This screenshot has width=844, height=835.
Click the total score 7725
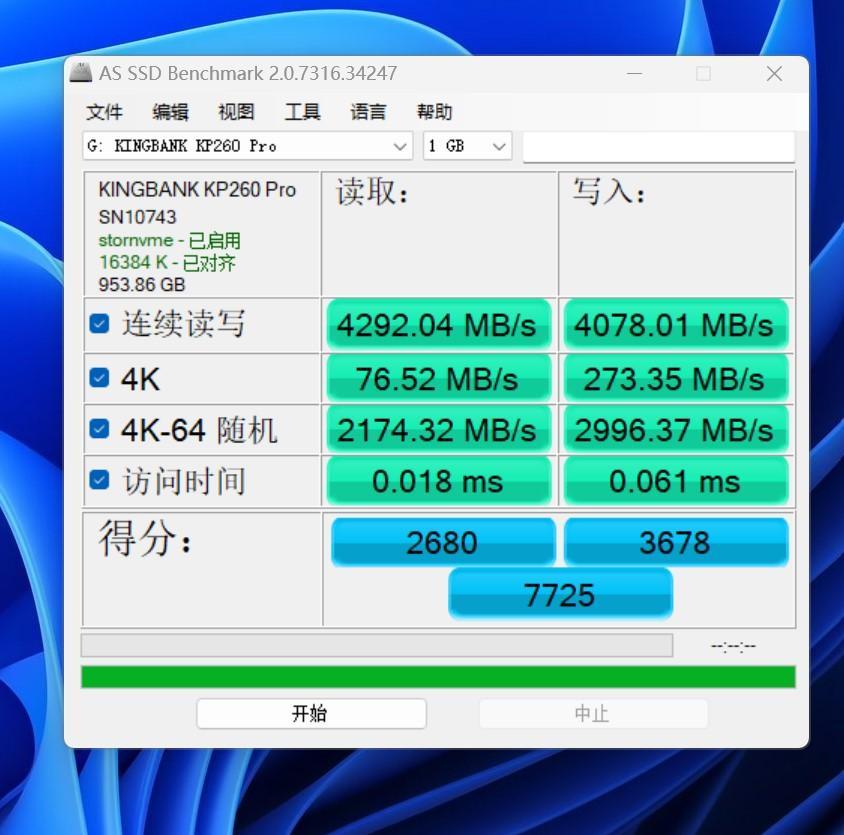[x=560, y=594]
